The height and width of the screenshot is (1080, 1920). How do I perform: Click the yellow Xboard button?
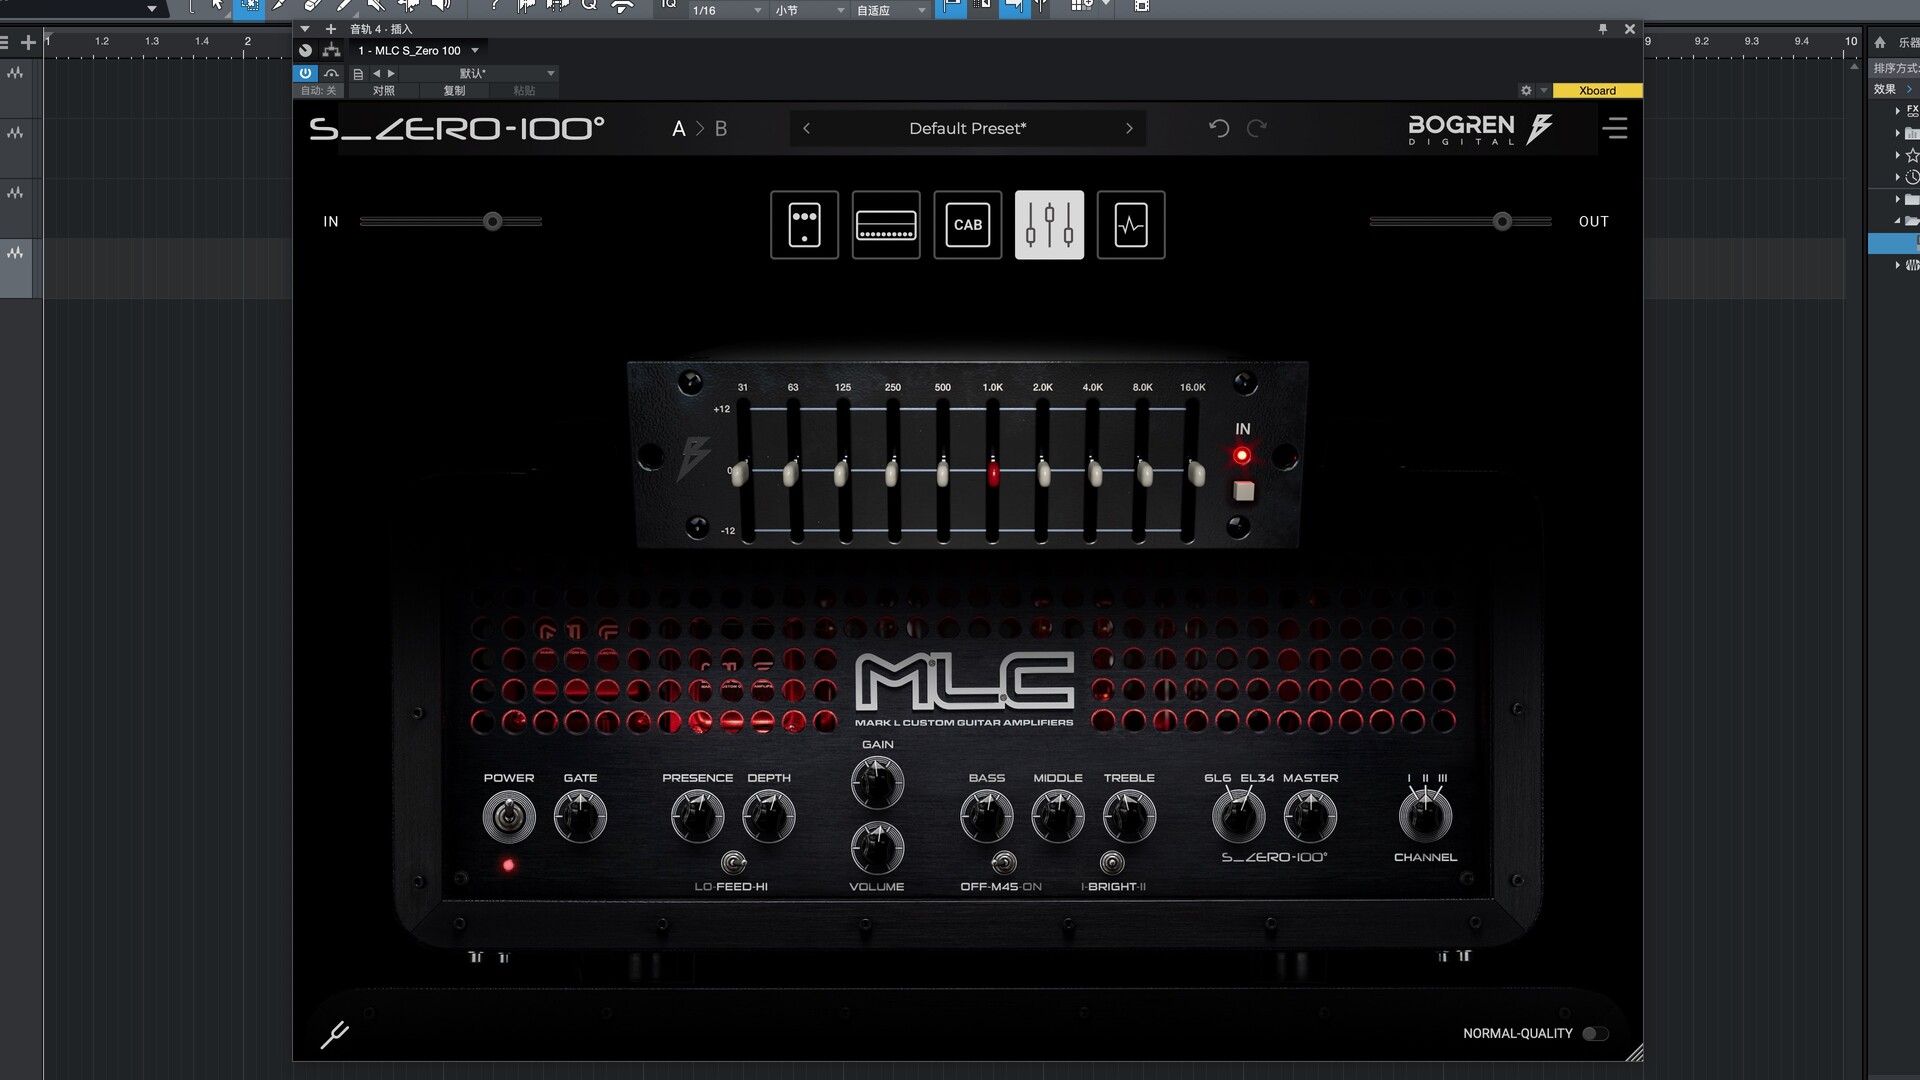1597,90
